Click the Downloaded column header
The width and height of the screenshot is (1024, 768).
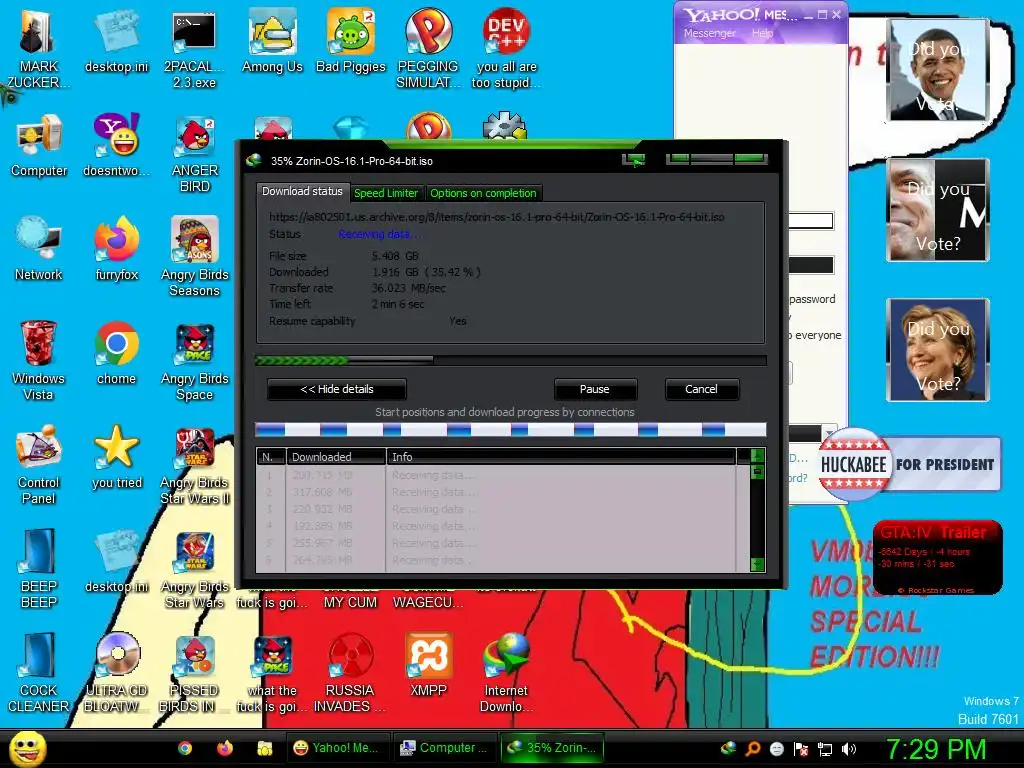click(336, 457)
